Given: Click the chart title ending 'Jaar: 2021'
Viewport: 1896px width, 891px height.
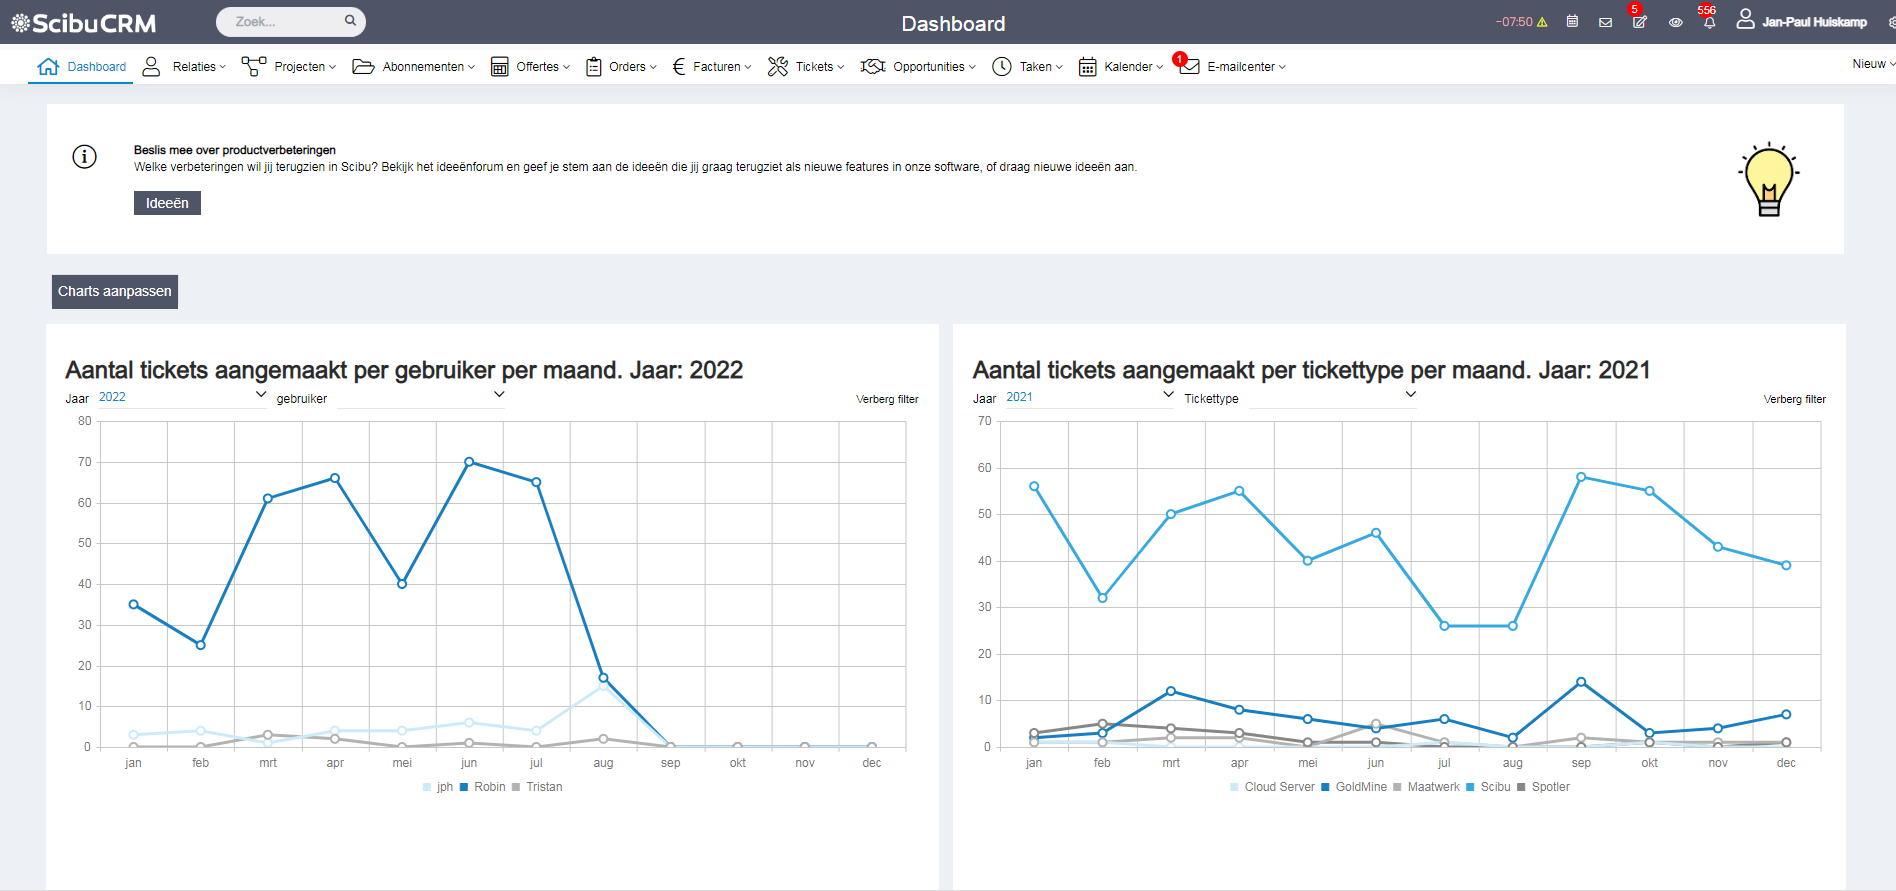Looking at the screenshot, I should tap(1311, 370).
